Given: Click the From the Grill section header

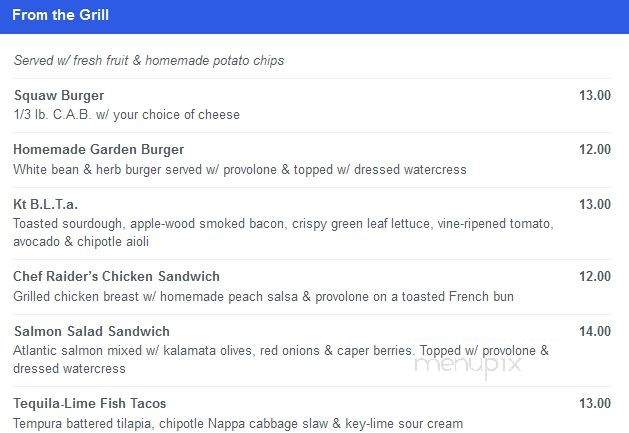Looking at the screenshot, I should (61, 15).
